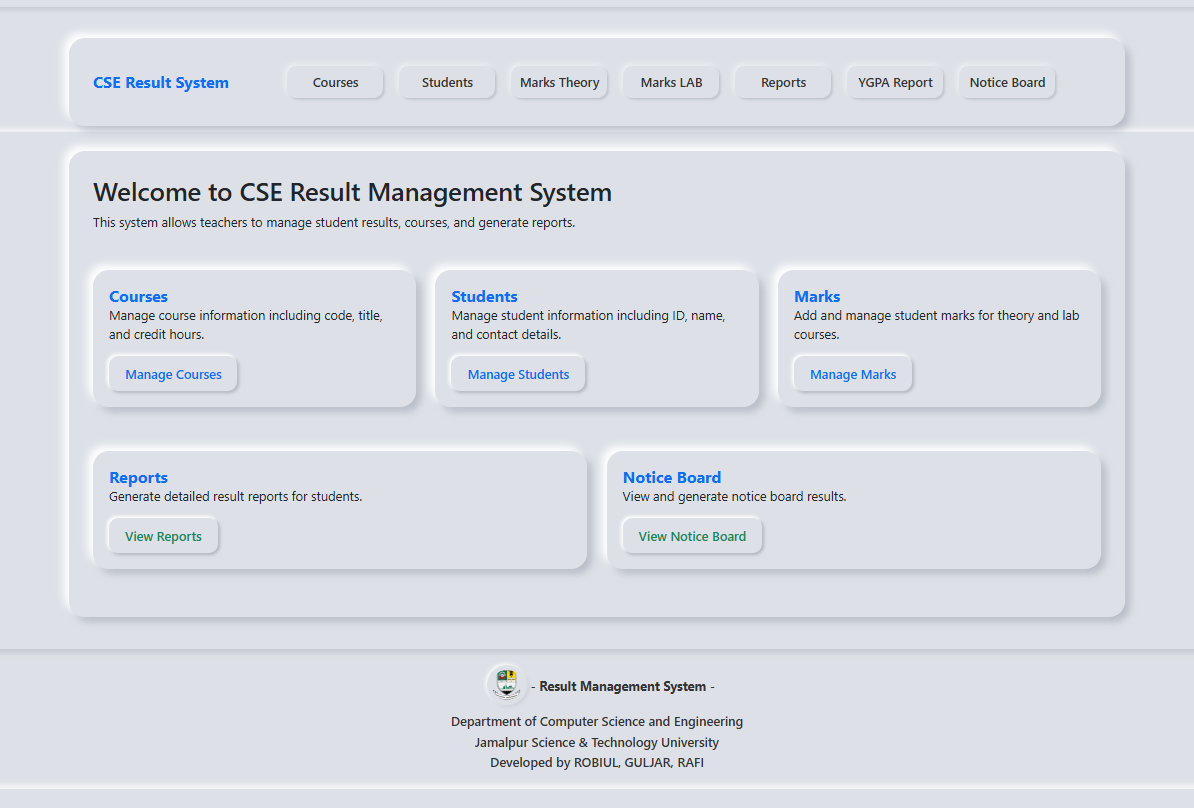Open the Courses navigation item
The width and height of the screenshot is (1194, 808).
(x=335, y=83)
